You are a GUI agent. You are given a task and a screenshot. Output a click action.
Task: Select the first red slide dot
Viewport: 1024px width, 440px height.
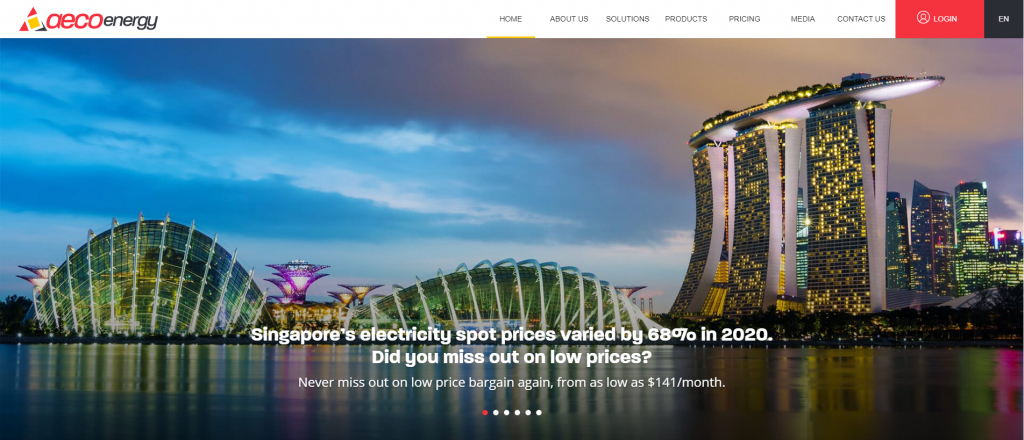pos(485,413)
